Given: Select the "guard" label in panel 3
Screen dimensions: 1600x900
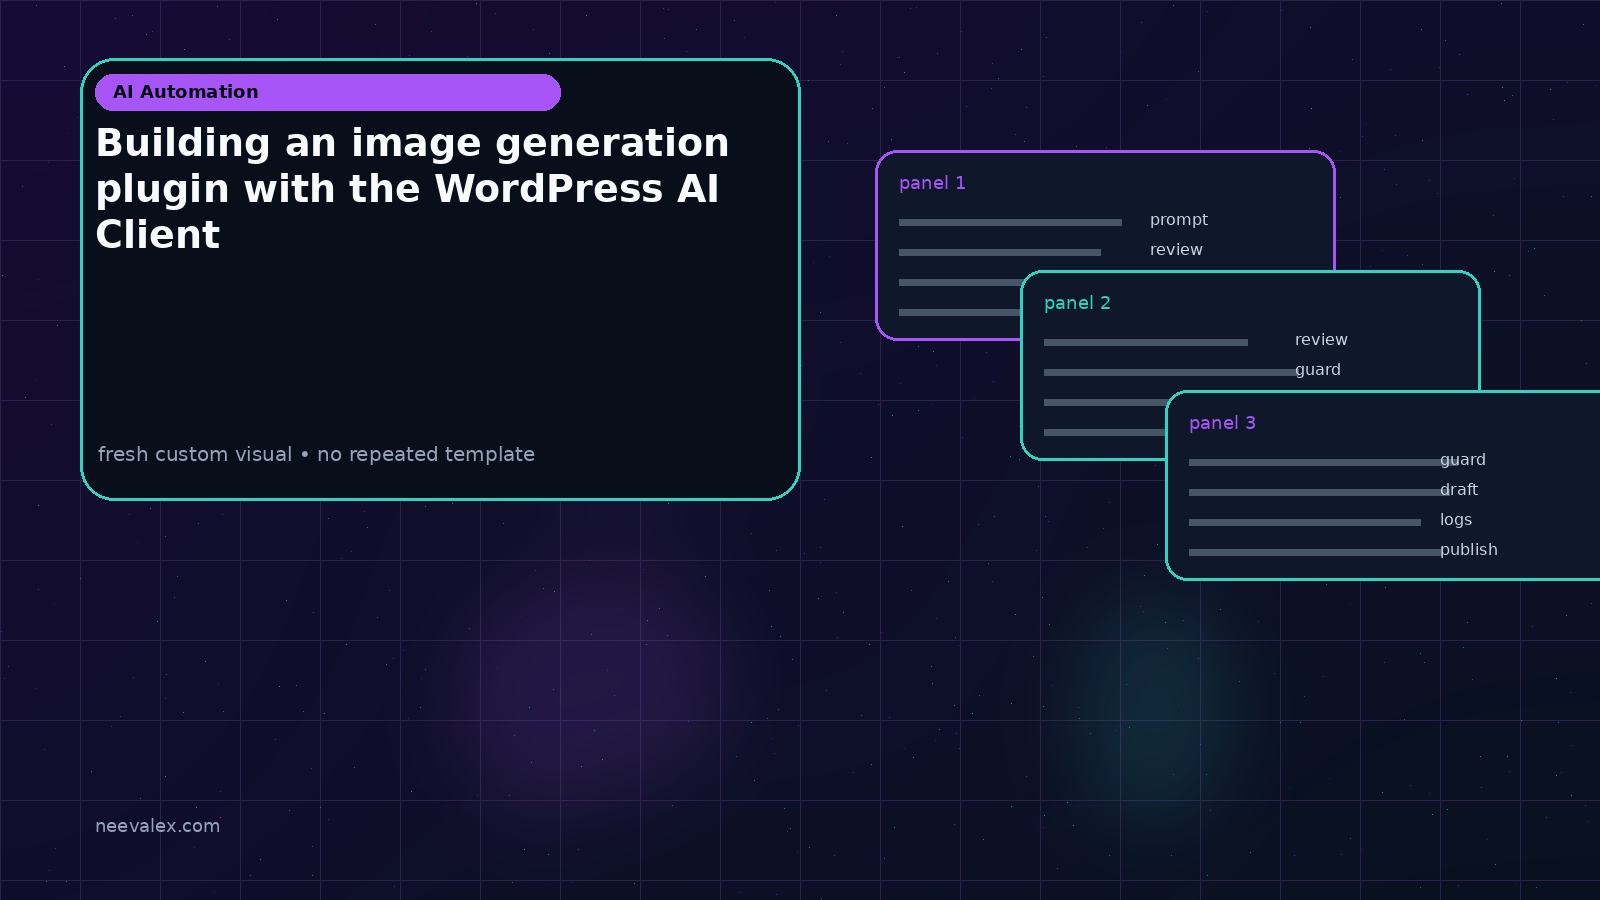Looking at the screenshot, I should 1463,460.
